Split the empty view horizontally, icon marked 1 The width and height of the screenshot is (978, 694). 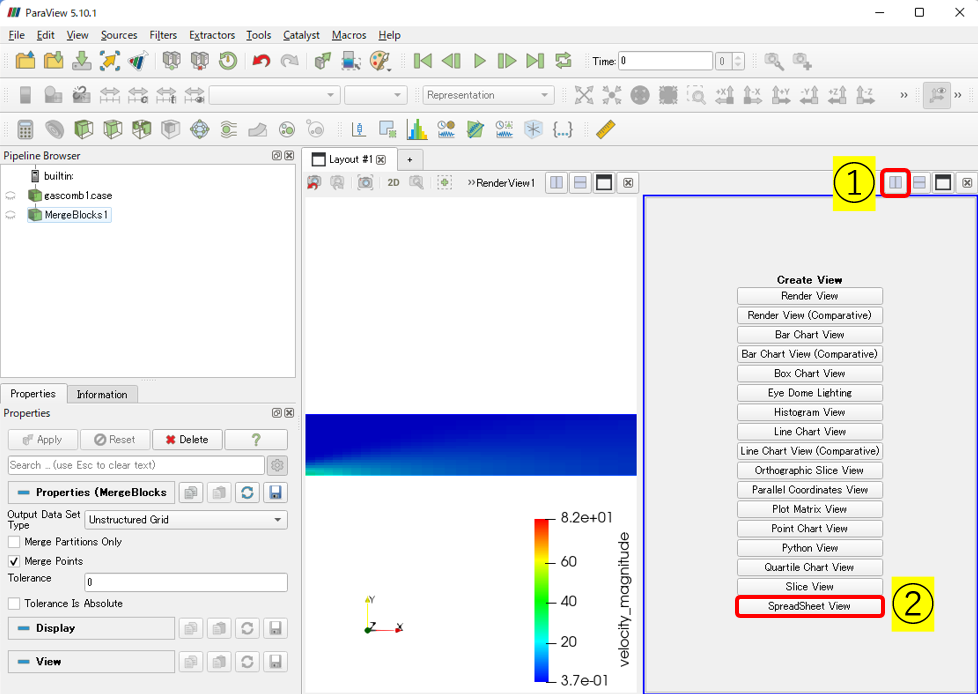pyautogui.click(x=896, y=182)
